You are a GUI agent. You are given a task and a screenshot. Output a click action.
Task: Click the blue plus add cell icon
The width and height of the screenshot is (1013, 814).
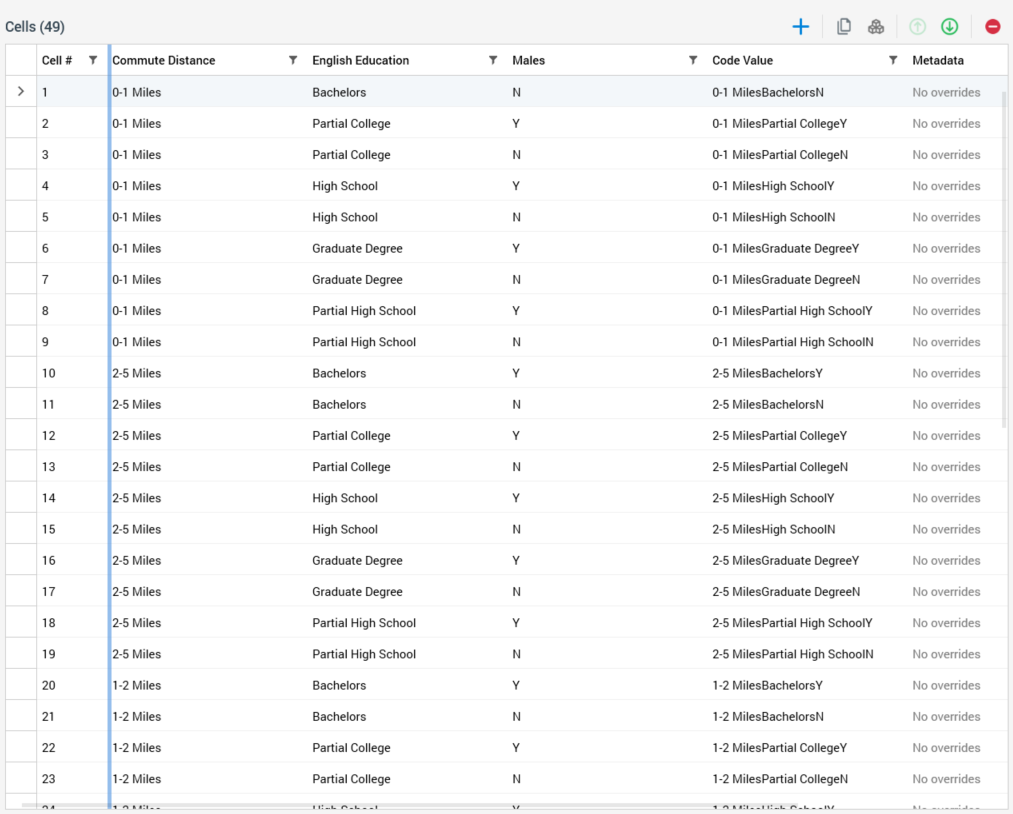point(800,27)
